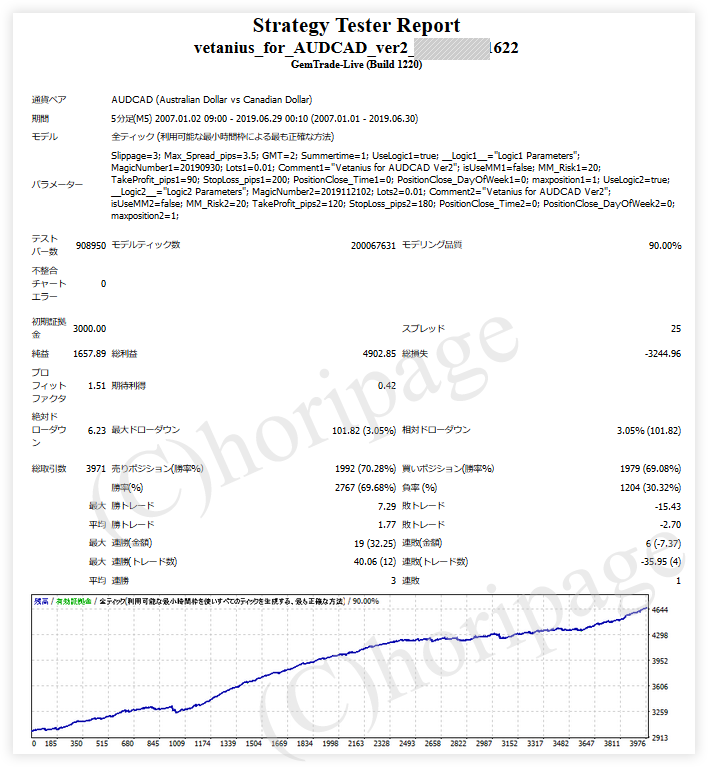Click the GemTrade-Live (Build 1220) subtitle
Image resolution: width=708 pixels, height=767 pixels.
(x=356, y=65)
